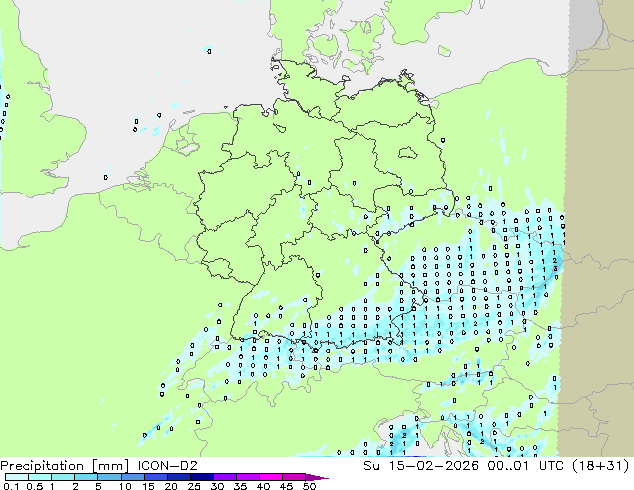Choose the 15 to 20 mm blue swatch
Screen dimensions: 634x490
(156, 477)
